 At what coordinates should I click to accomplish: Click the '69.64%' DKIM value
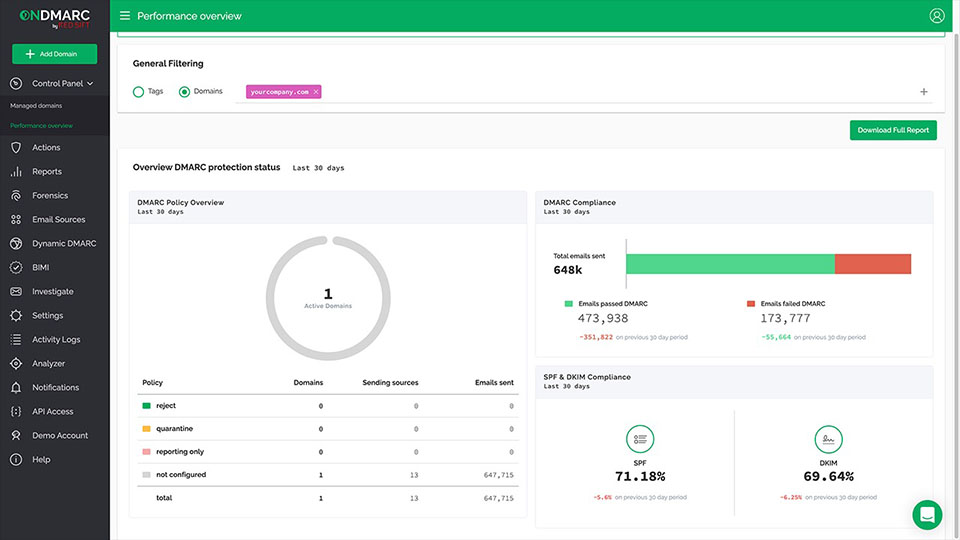point(828,476)
